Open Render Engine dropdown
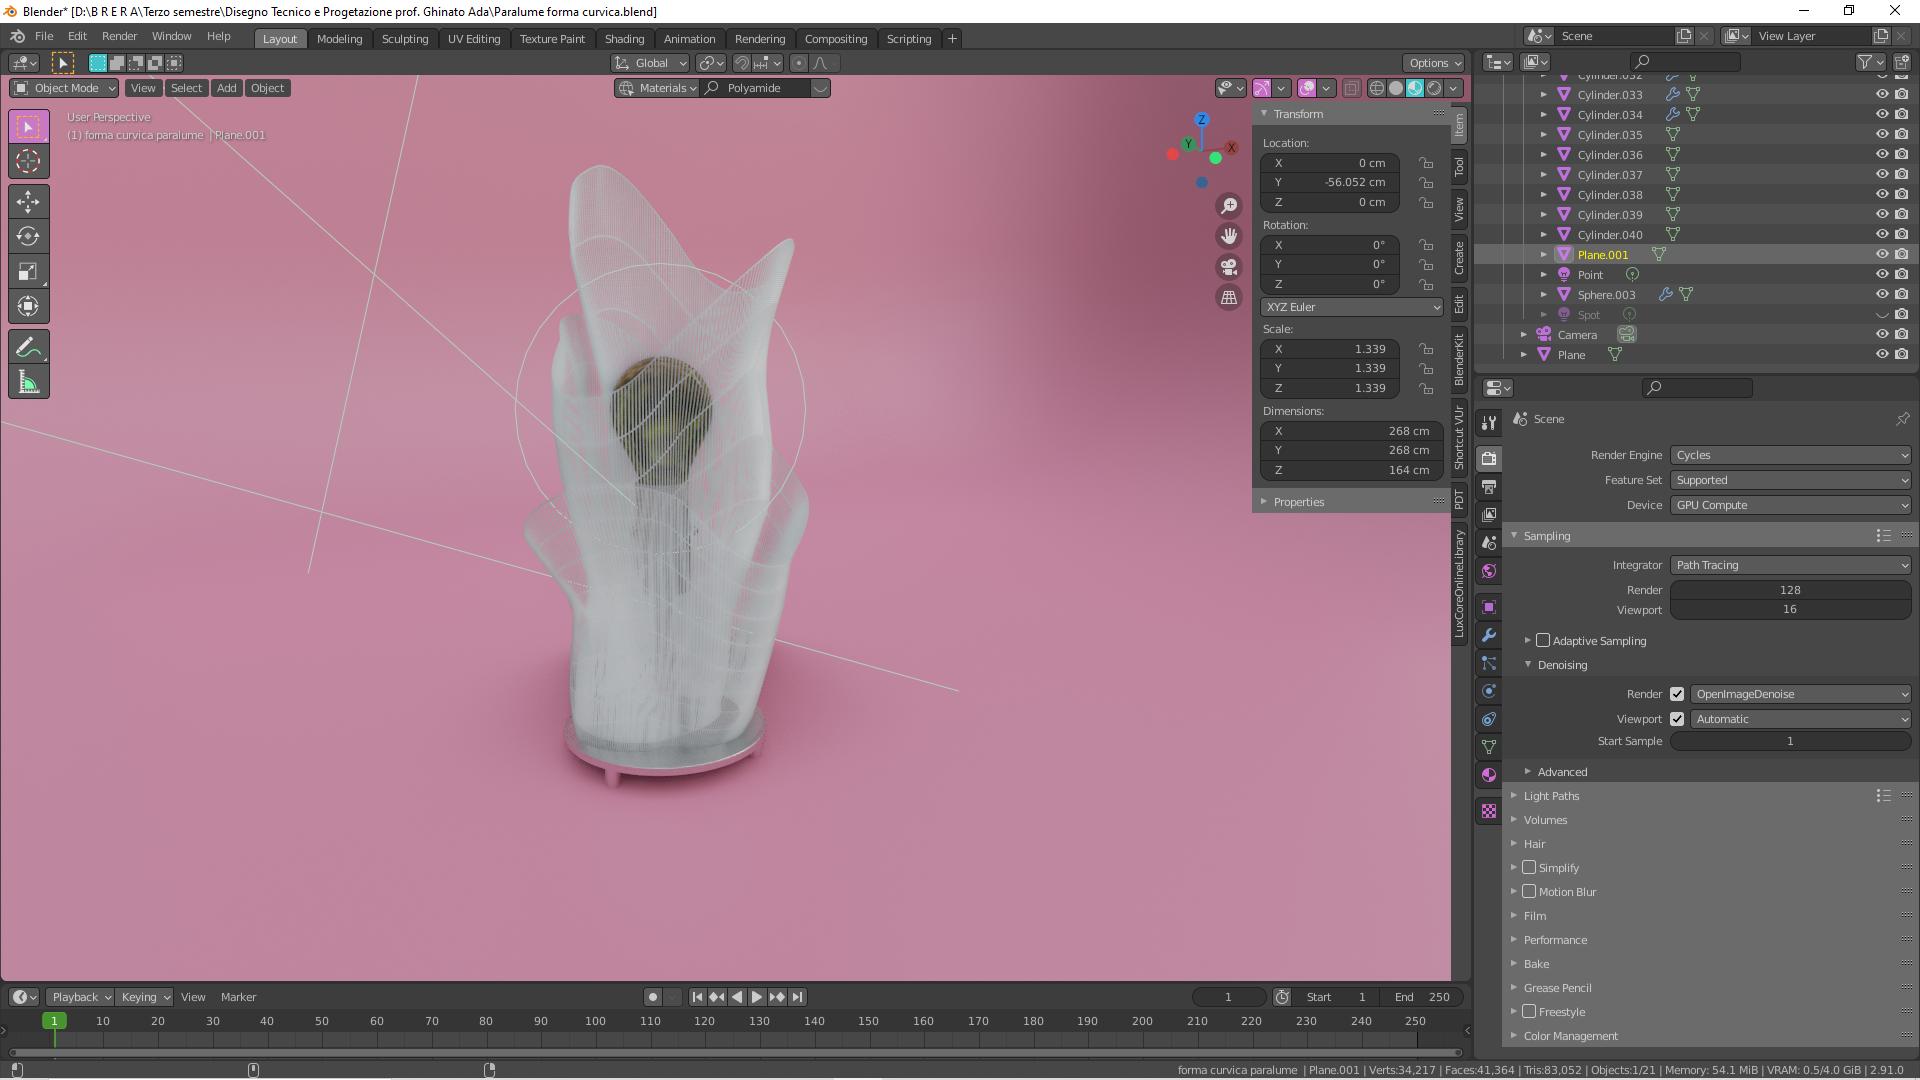 click(1791, 455)
